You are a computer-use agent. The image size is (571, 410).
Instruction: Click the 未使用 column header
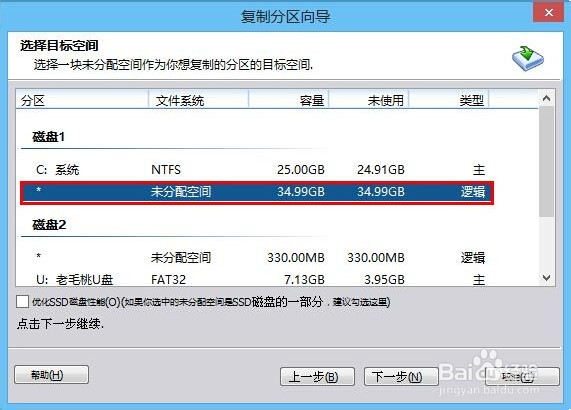pyautogui.click(x=369, y=100)
